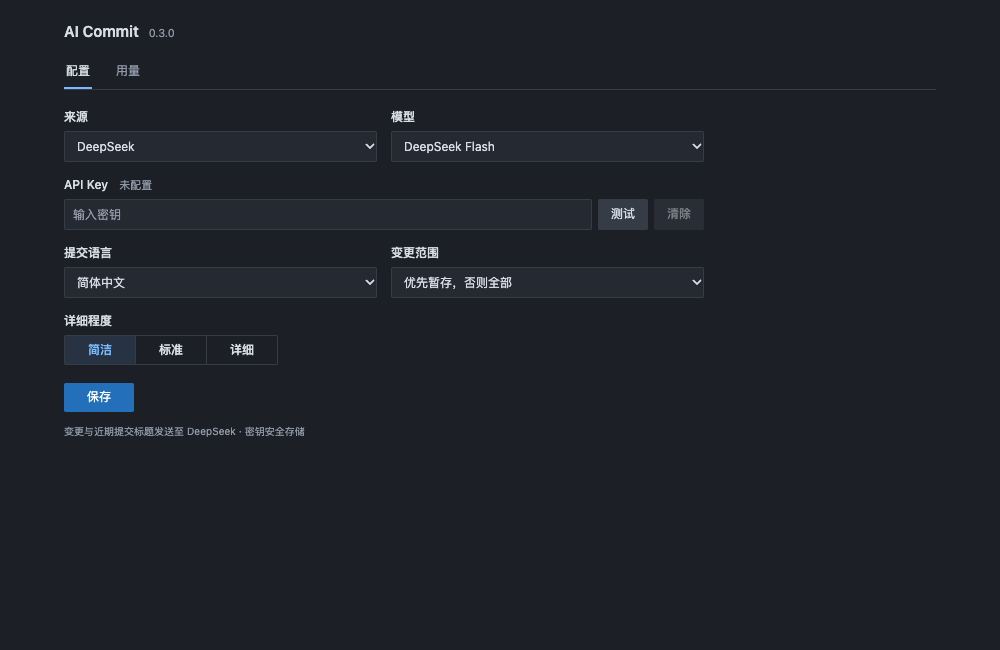
Task: Click the 保存 button
Action: click(x=99, y=397)
